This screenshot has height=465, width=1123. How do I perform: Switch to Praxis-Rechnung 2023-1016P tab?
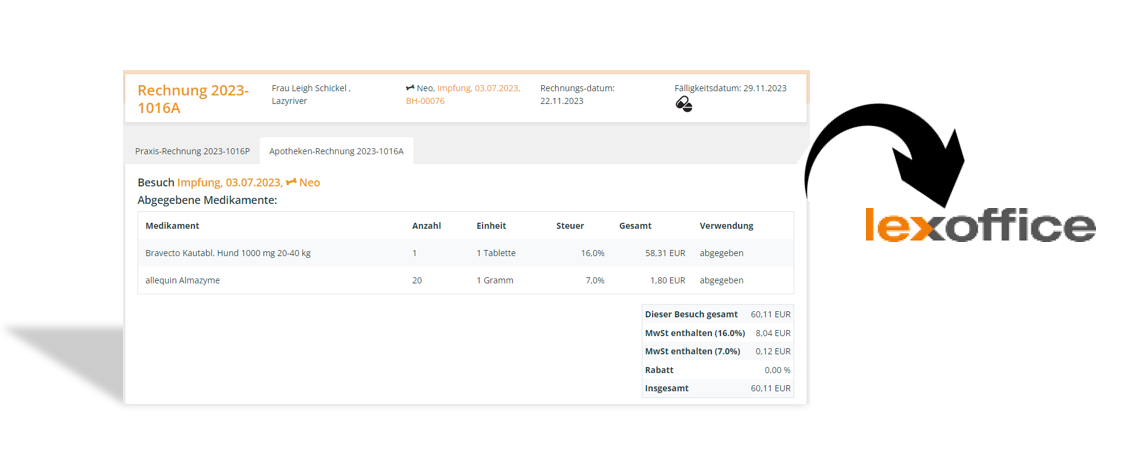click(x=193, y=151)
